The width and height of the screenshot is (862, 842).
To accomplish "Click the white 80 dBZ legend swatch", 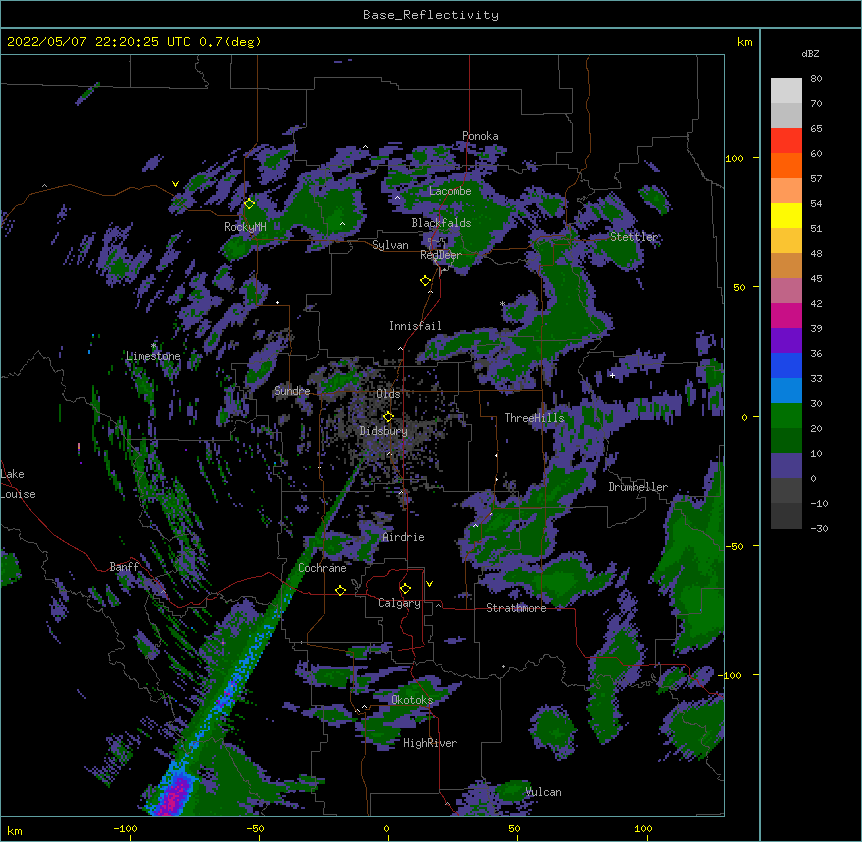I will (786, 91).
